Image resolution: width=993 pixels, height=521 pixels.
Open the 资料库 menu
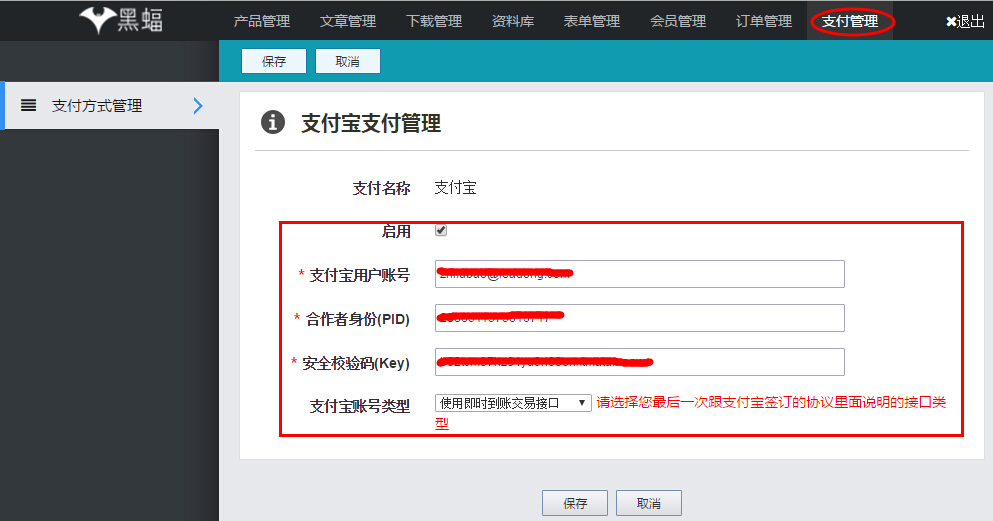[x=513, y=22]
